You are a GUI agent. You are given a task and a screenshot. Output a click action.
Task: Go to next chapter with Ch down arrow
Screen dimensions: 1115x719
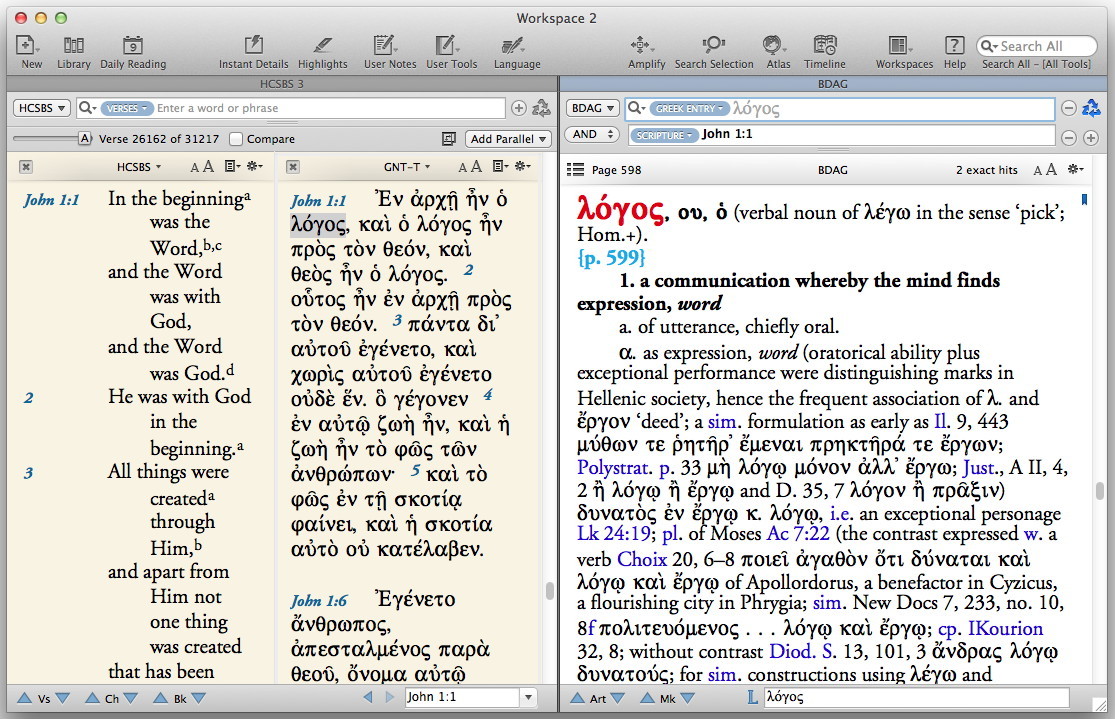[131, 698]
